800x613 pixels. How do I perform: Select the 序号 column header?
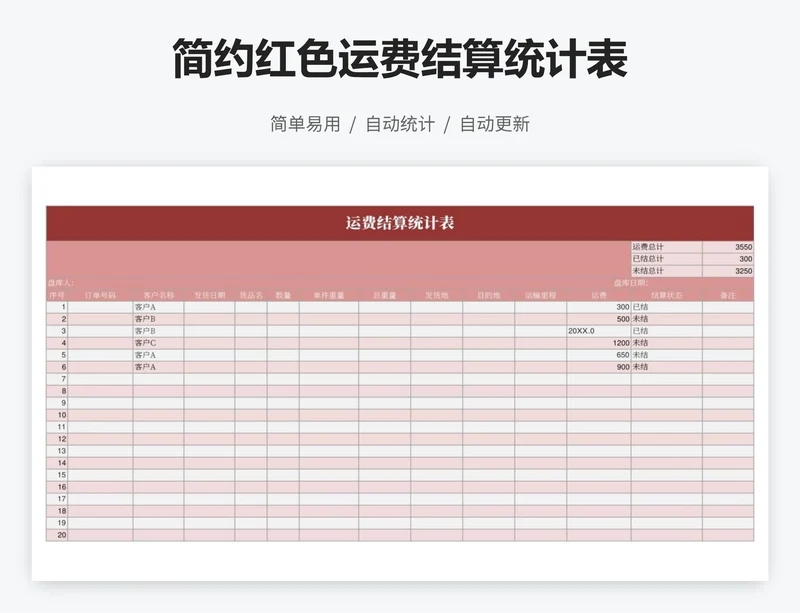[57, 295]
